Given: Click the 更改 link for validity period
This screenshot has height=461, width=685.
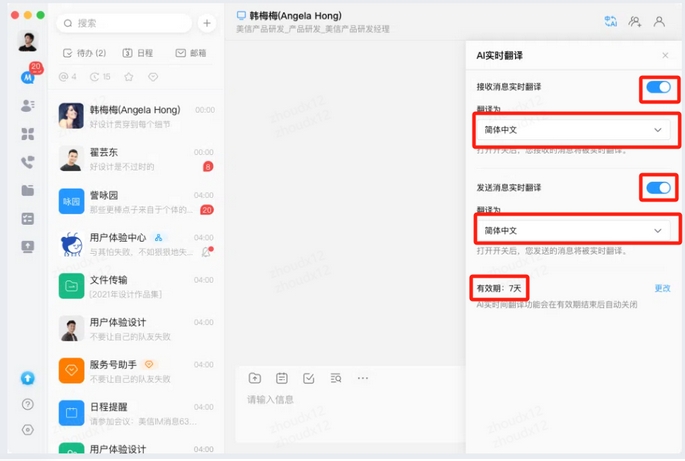Looking at the screenshot, I should click(662, 288).
